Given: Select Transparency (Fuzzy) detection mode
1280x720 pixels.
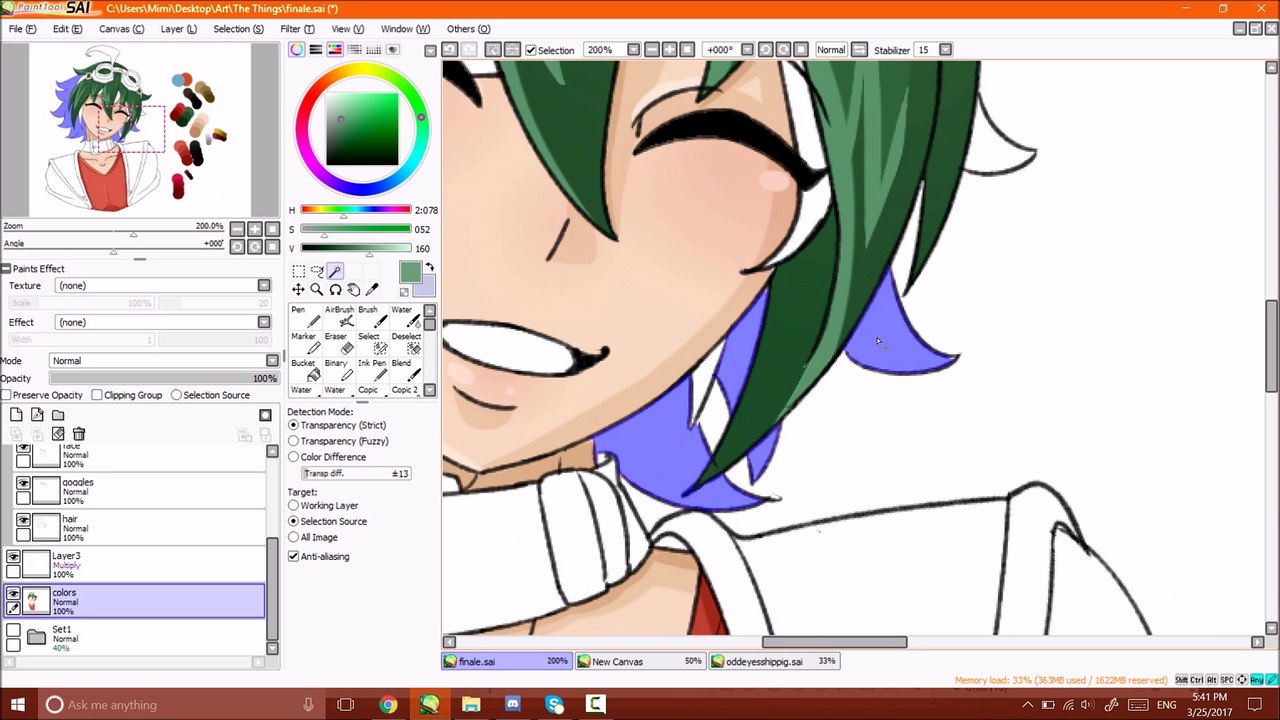Looking at the screenshot, I should click(294, 441).
